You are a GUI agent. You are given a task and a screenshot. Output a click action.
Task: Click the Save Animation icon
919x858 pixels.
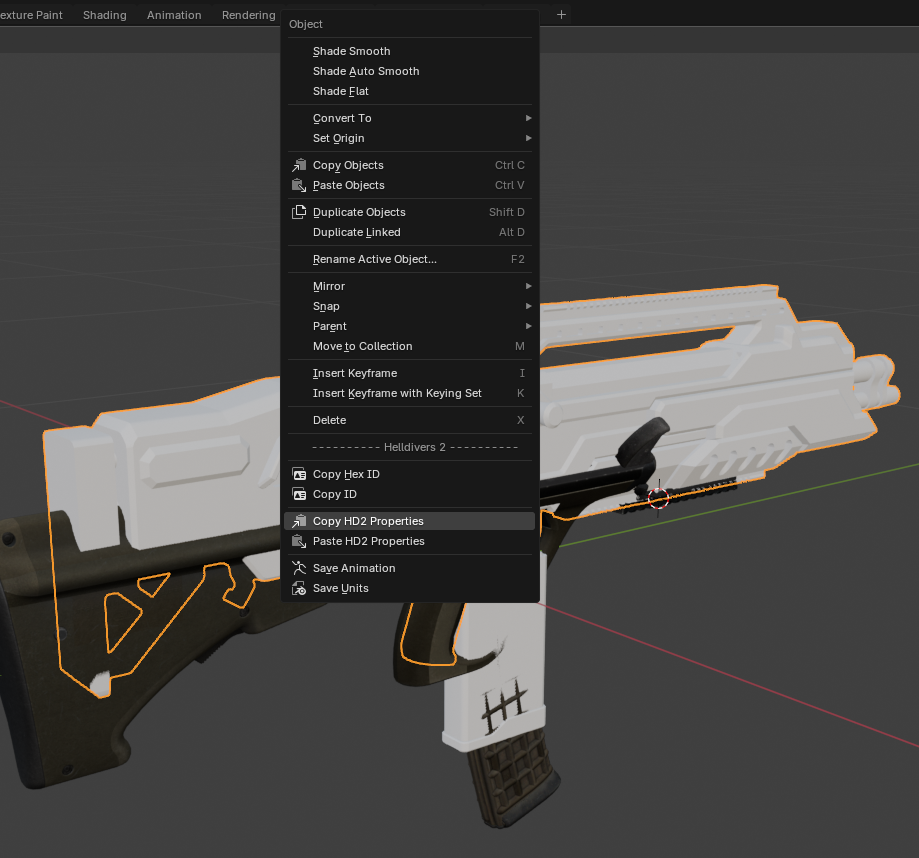[298, 568]
